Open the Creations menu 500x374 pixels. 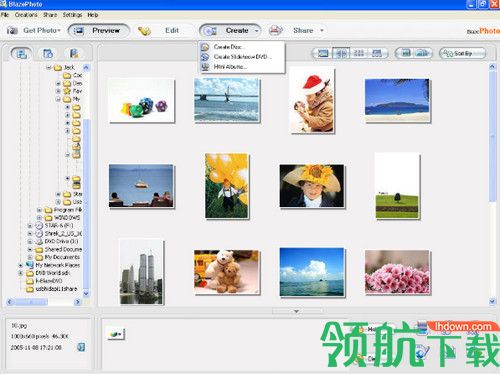point(26,15)
